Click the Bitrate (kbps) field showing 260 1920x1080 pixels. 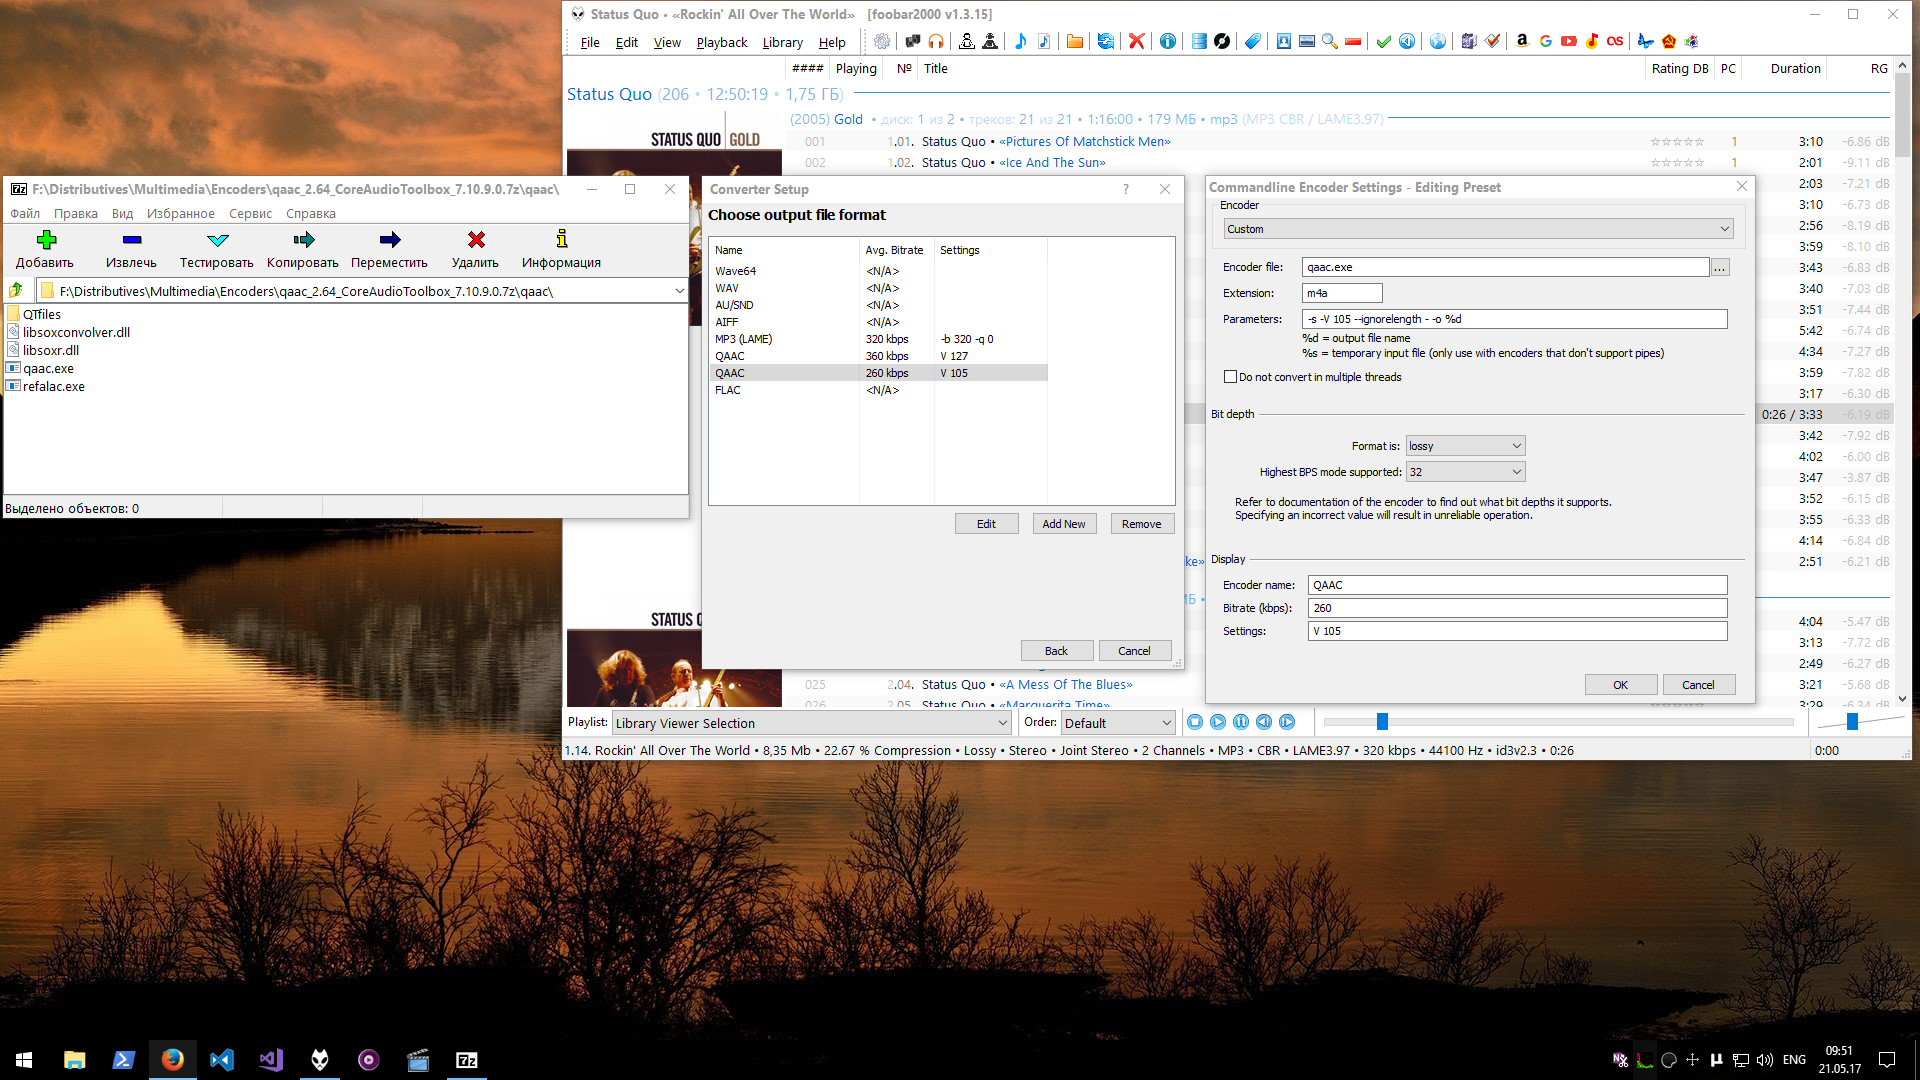click(x=1518, y=608)
